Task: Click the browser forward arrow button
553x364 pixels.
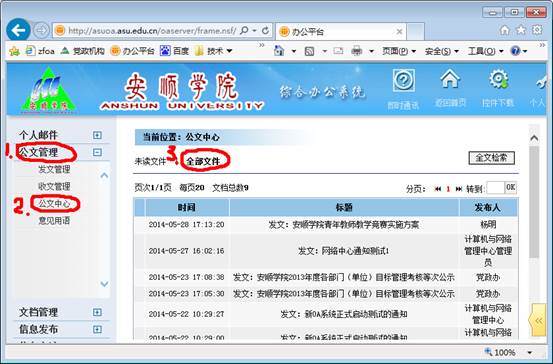Action: 41,31
